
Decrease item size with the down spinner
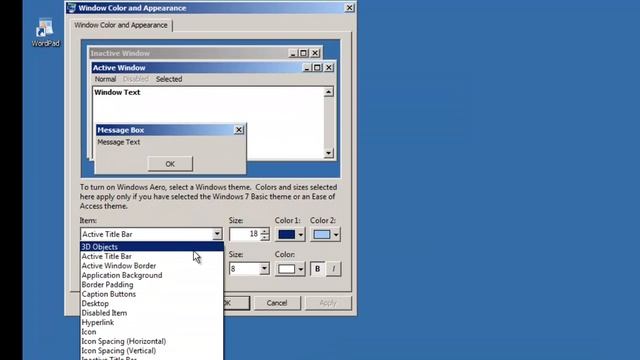pos(264,237)
